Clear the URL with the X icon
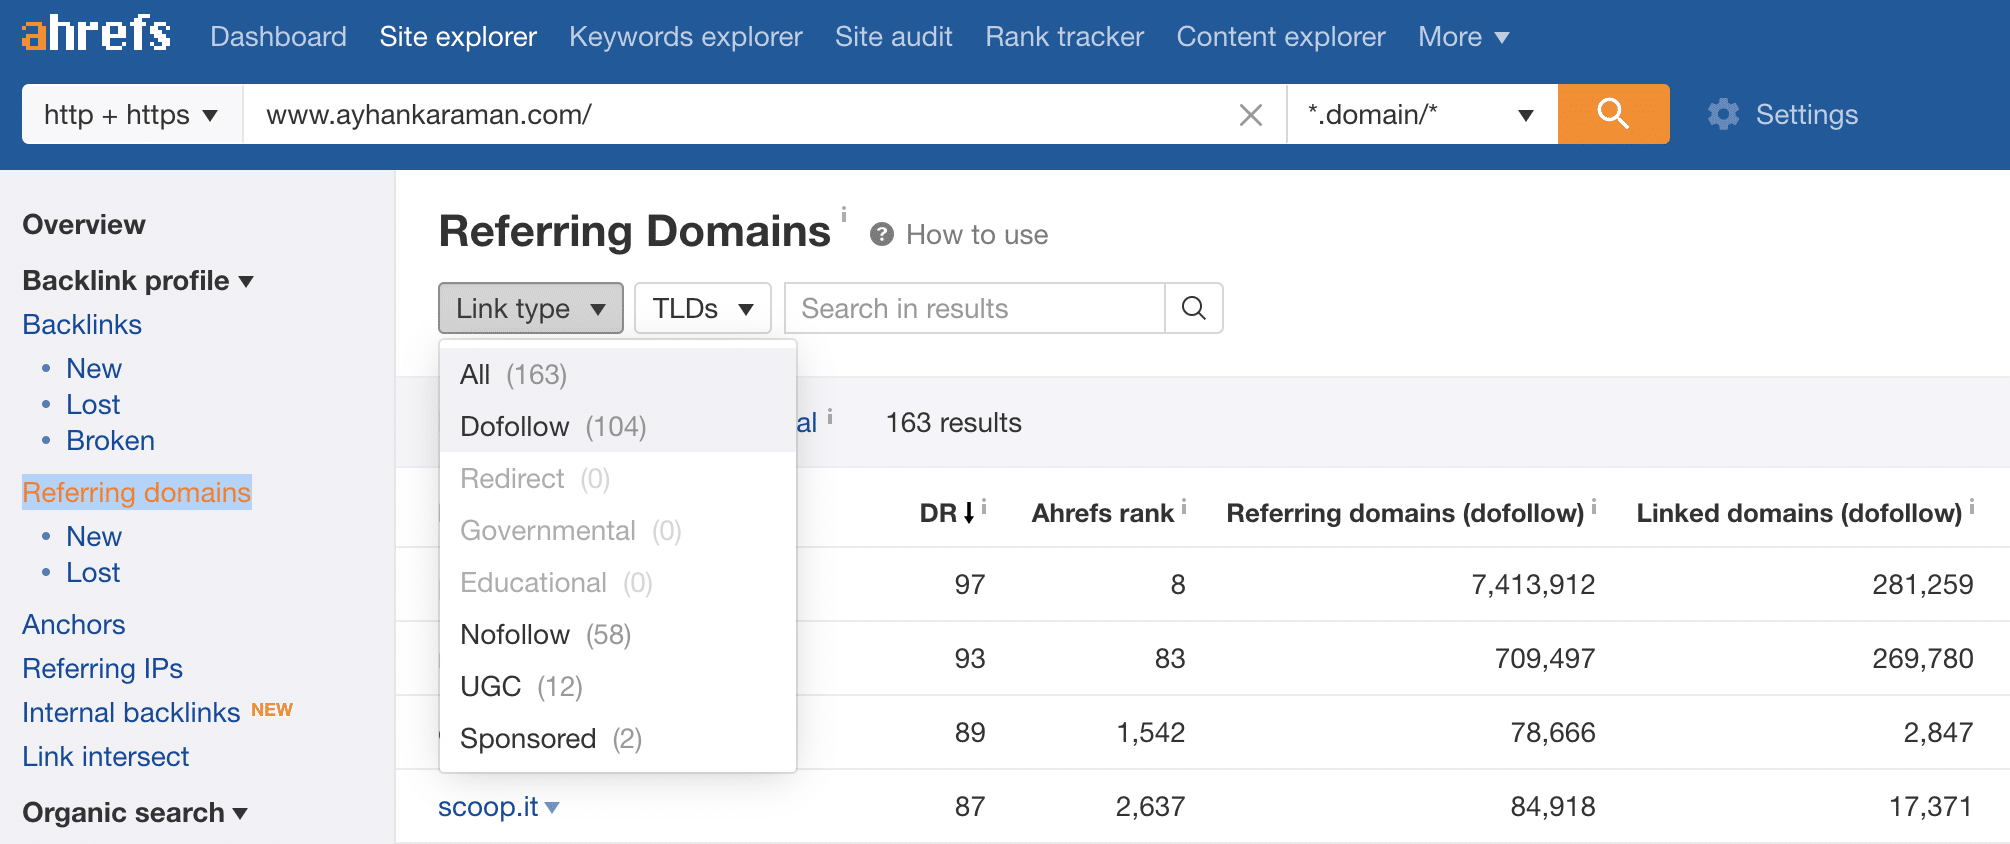The width and height of the screenshot is (2010, 844). click(x=1250, y=115)
